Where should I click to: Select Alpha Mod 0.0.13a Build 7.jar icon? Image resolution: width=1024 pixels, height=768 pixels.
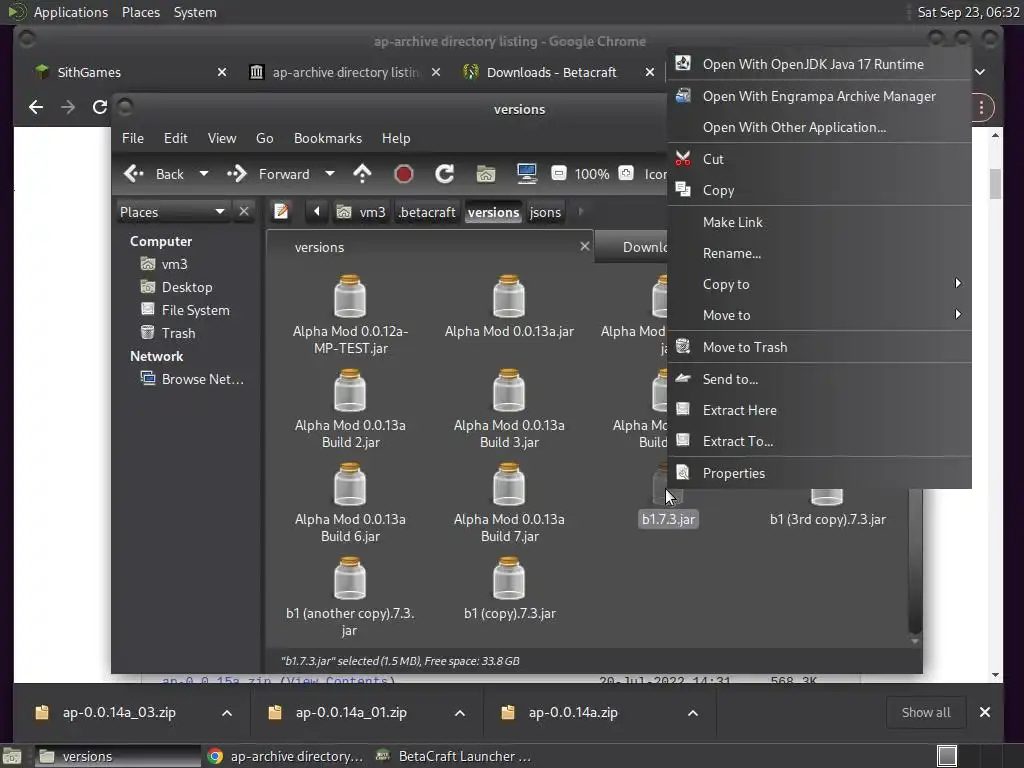[509, 484]
